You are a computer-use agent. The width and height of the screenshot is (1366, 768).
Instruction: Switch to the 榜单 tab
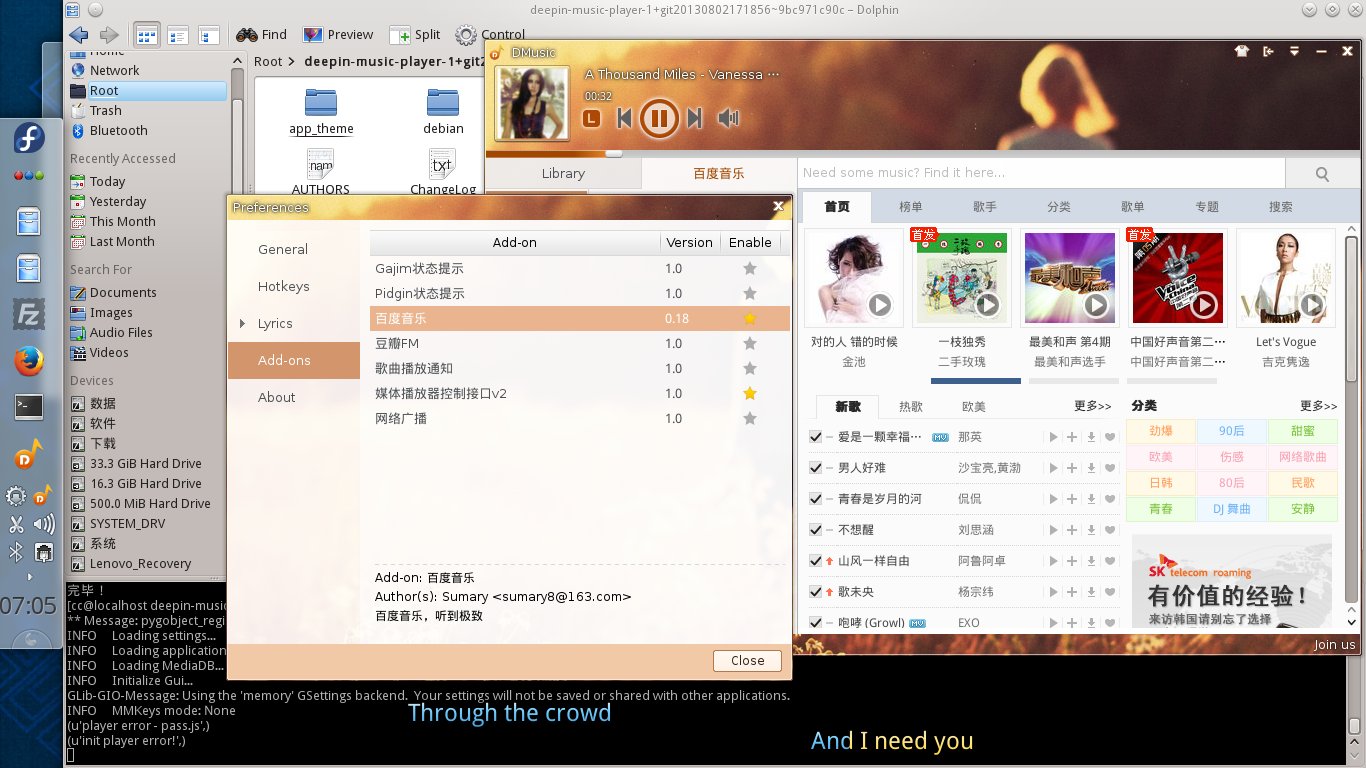910,207
